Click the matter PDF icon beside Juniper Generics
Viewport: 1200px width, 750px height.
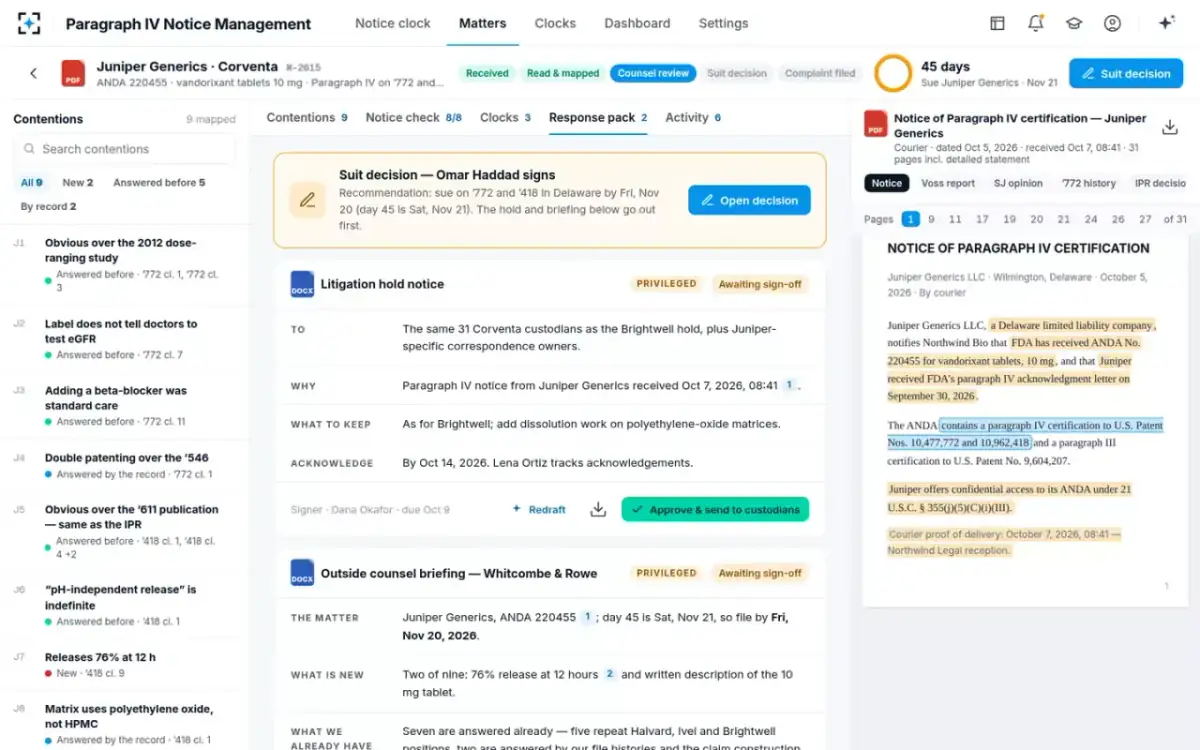click(73, 73)
